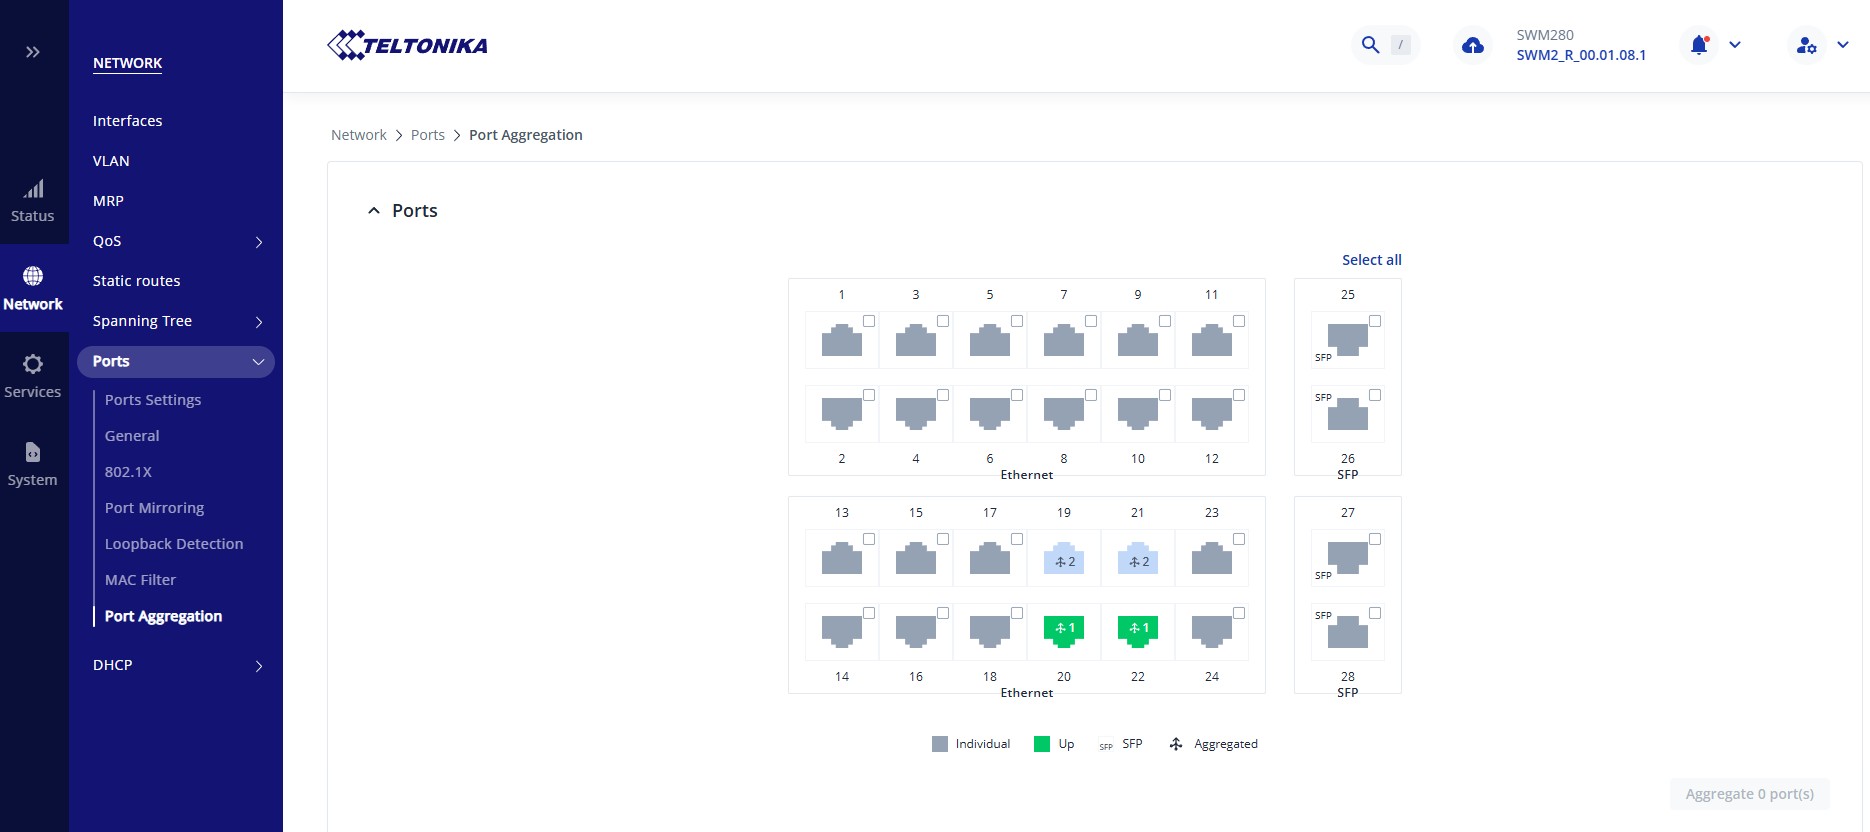
Task: Tick the checkbox for Ethernet port 1
Action: 869,321
